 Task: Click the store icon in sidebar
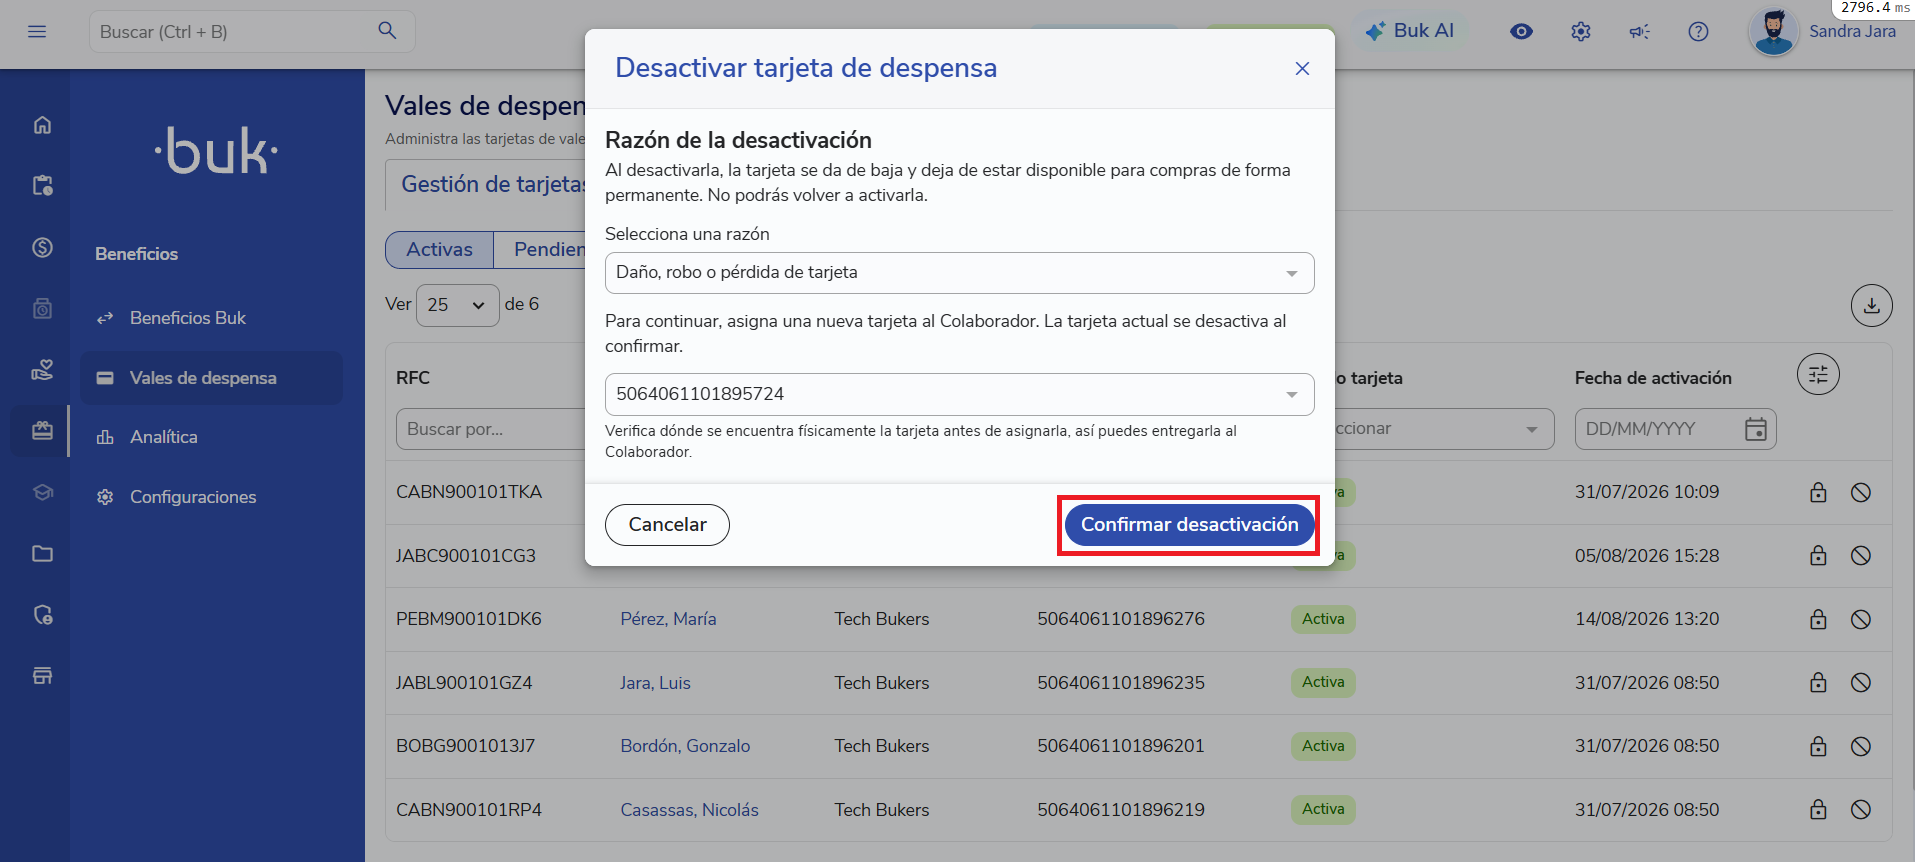[42, 676]
